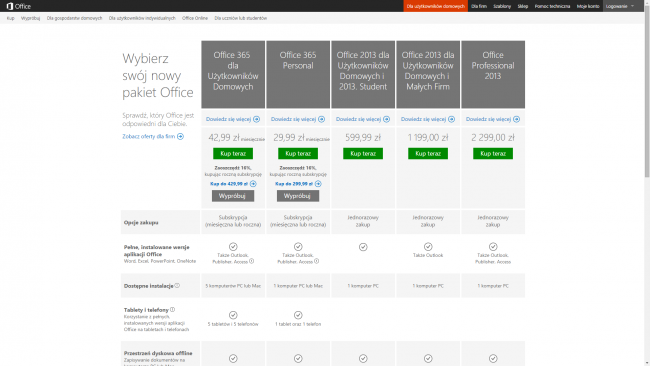This screenshot has width=650, height=366.
Task: Click Kup teraz for 599,99 zł product
Action: pos(363,154)
